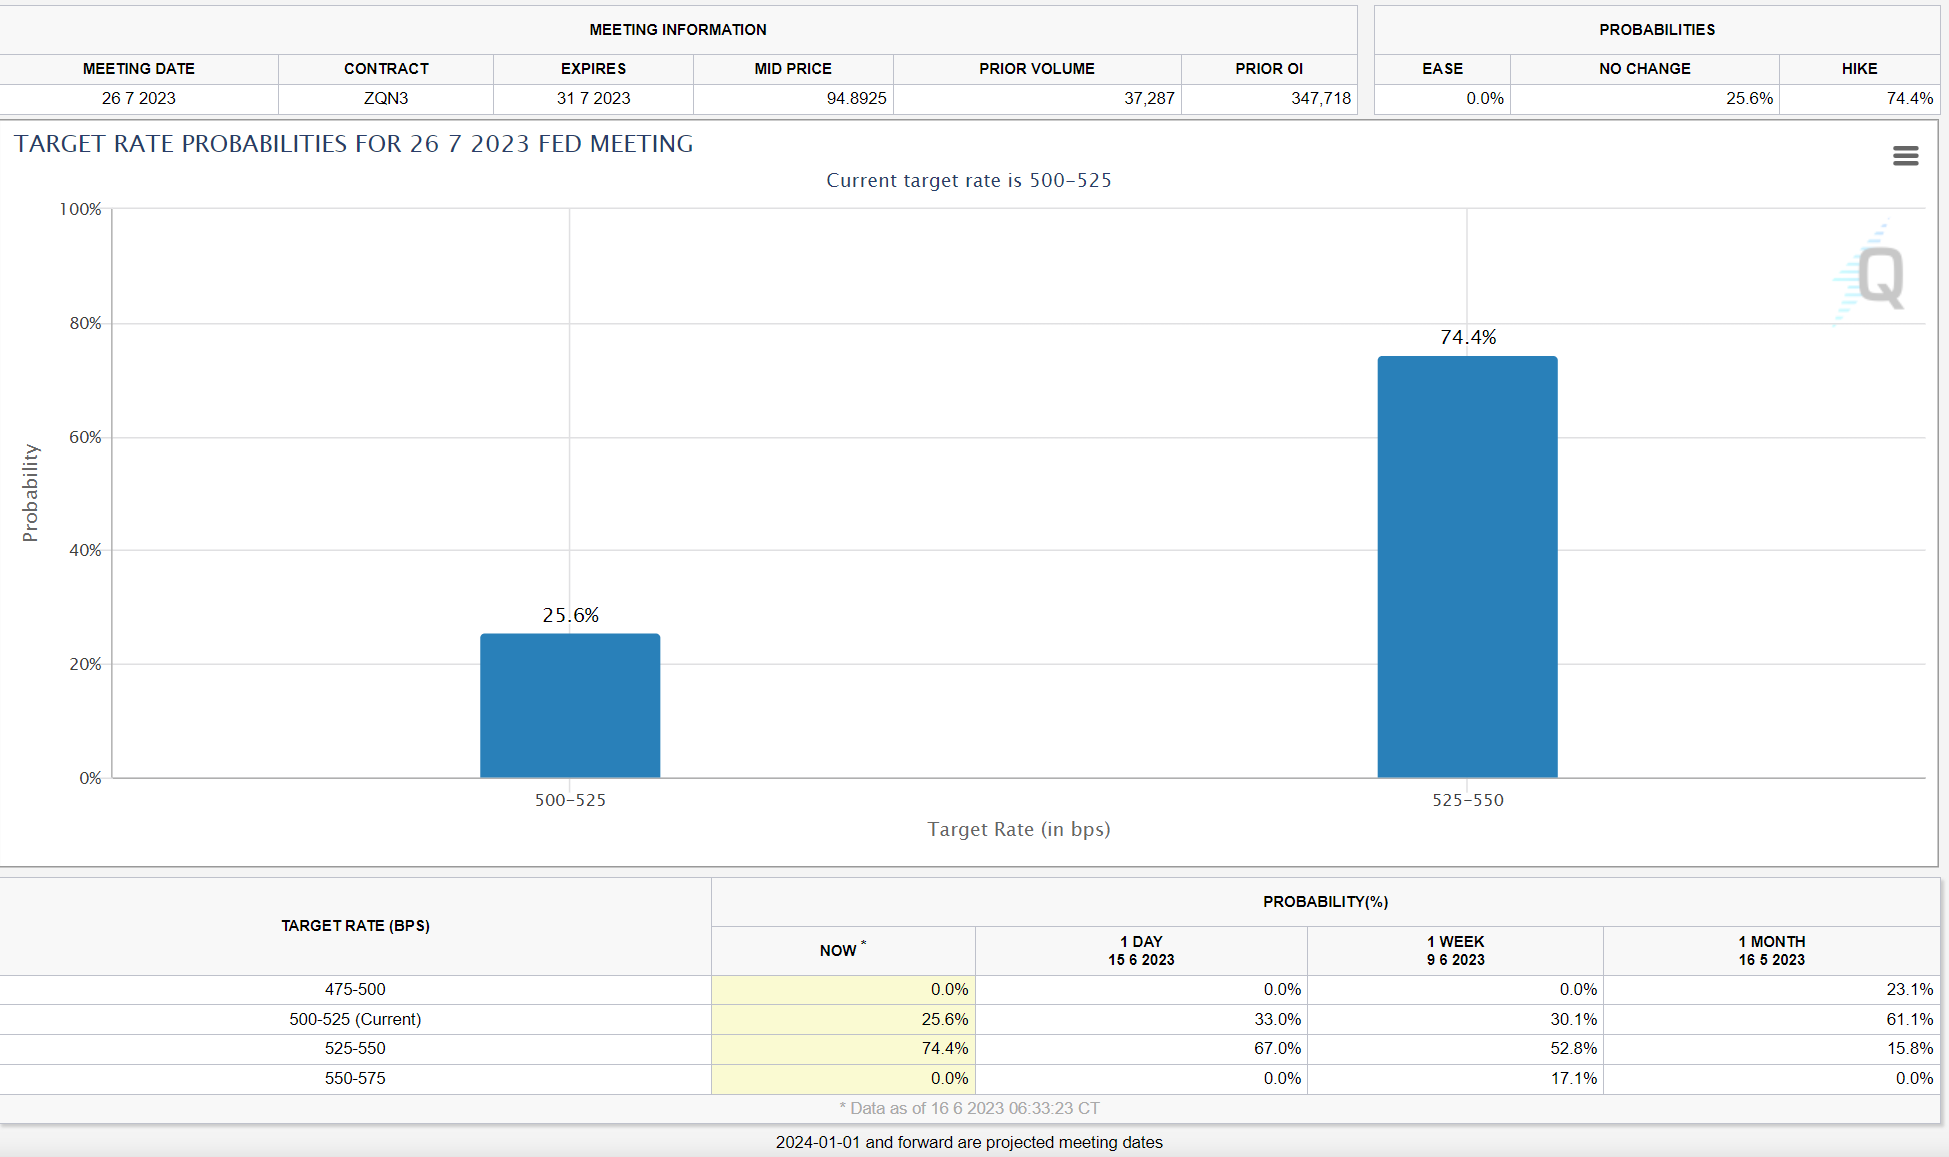The height and width of the screenshot is (1157, 1949).
Task: Click the PROBABILITY(%) header
Action: click(1325, 902)
